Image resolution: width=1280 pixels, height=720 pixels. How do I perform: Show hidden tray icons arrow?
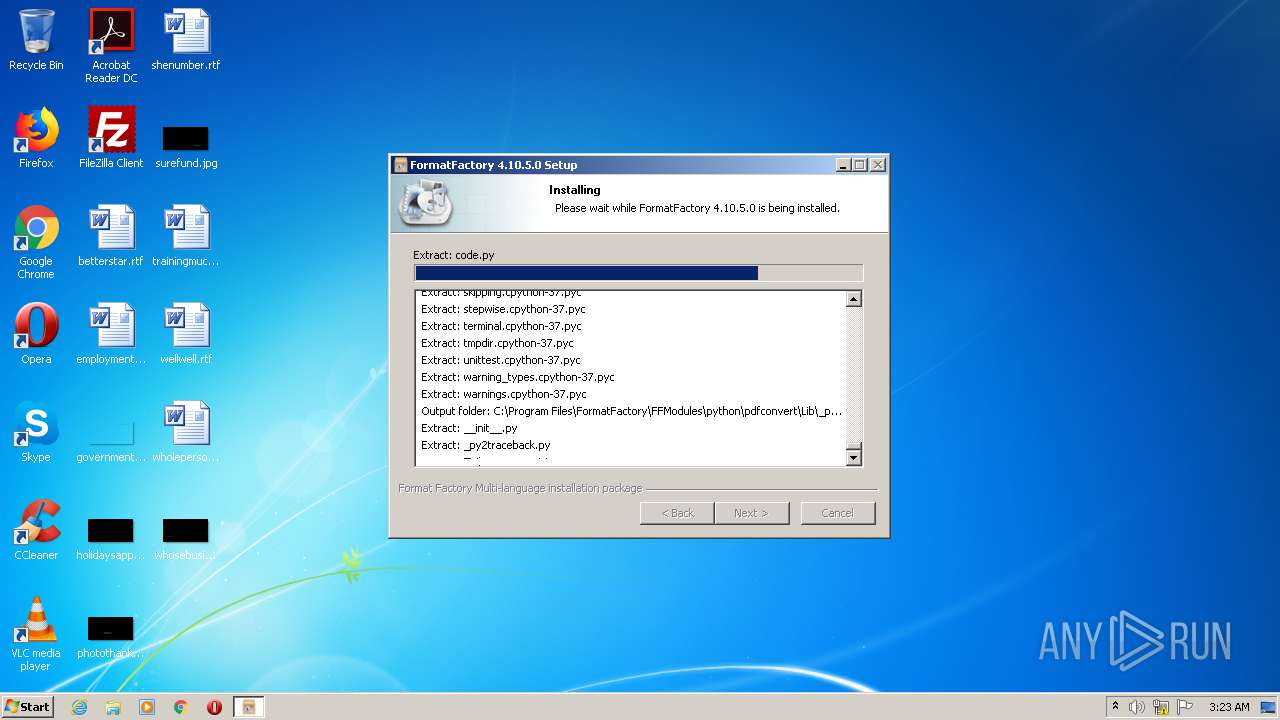point(1115,707)
